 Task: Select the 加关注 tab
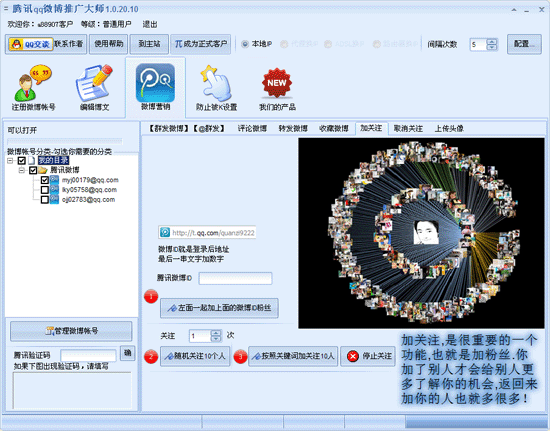click(371, 128)
